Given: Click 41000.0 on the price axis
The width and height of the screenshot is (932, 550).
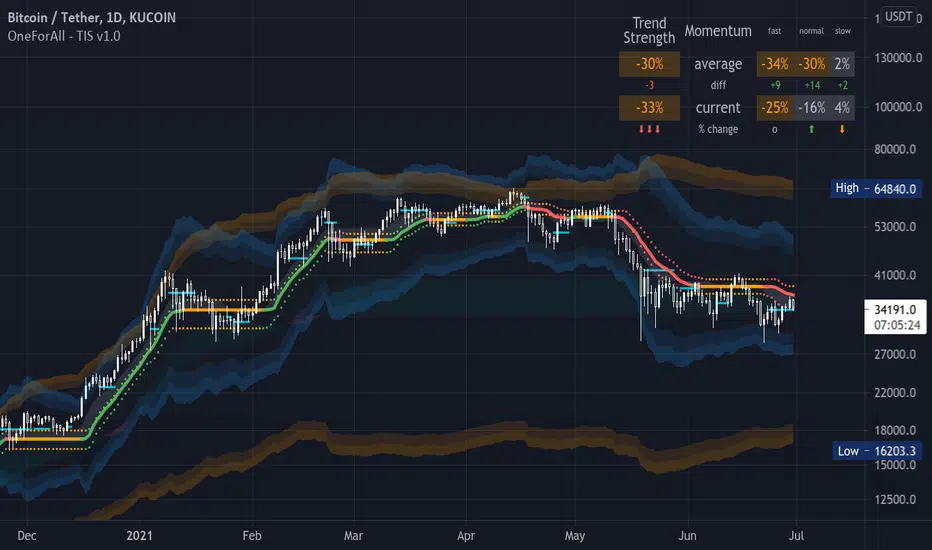Looking at the screenshot, I should (x=895, y=275).
